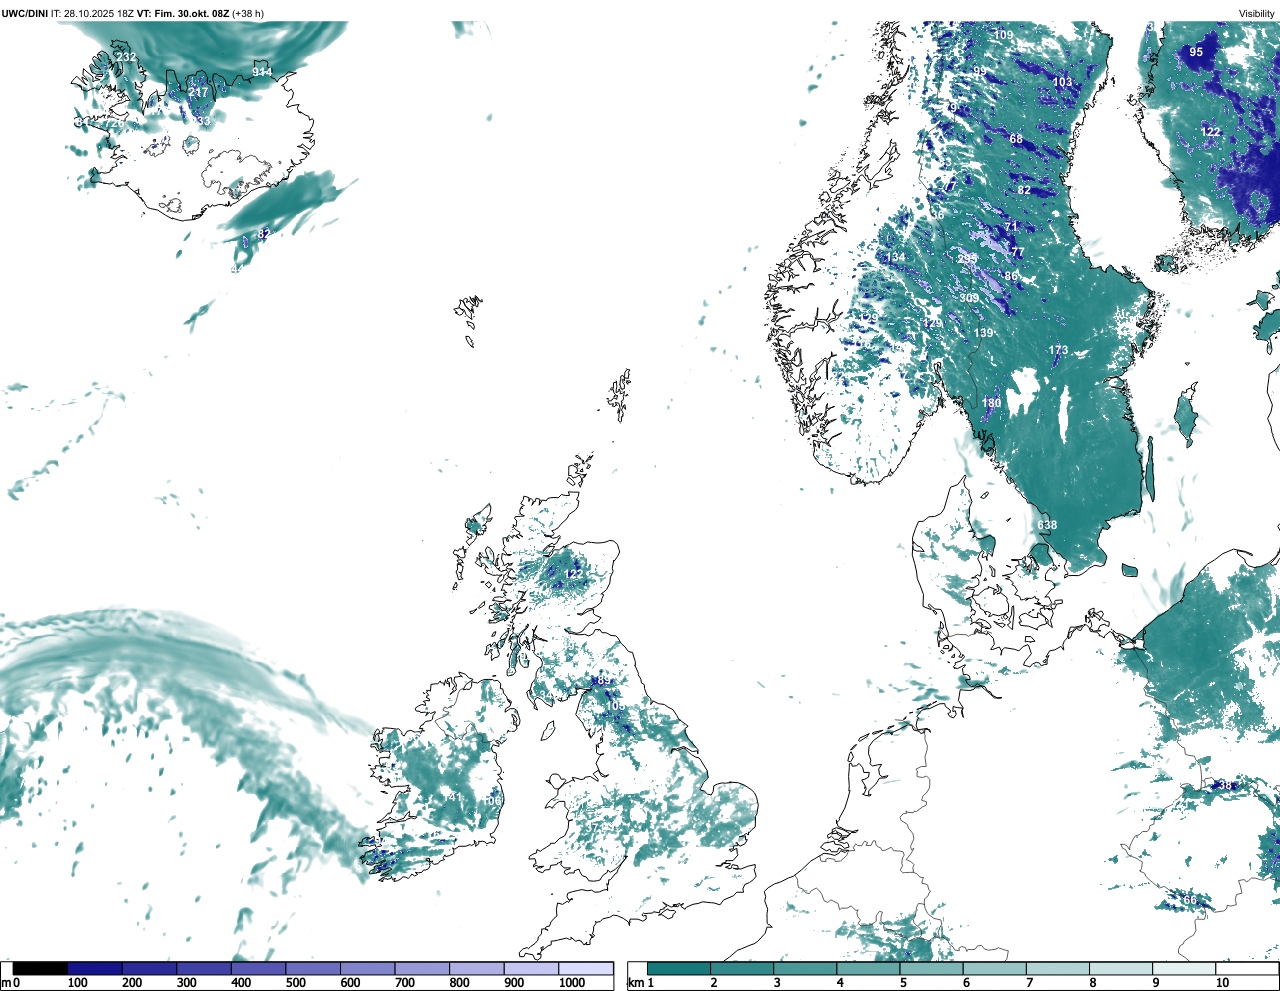Click the '68' value in Sweden
Screen dimensions: 1280x991
click(1016, 139)
